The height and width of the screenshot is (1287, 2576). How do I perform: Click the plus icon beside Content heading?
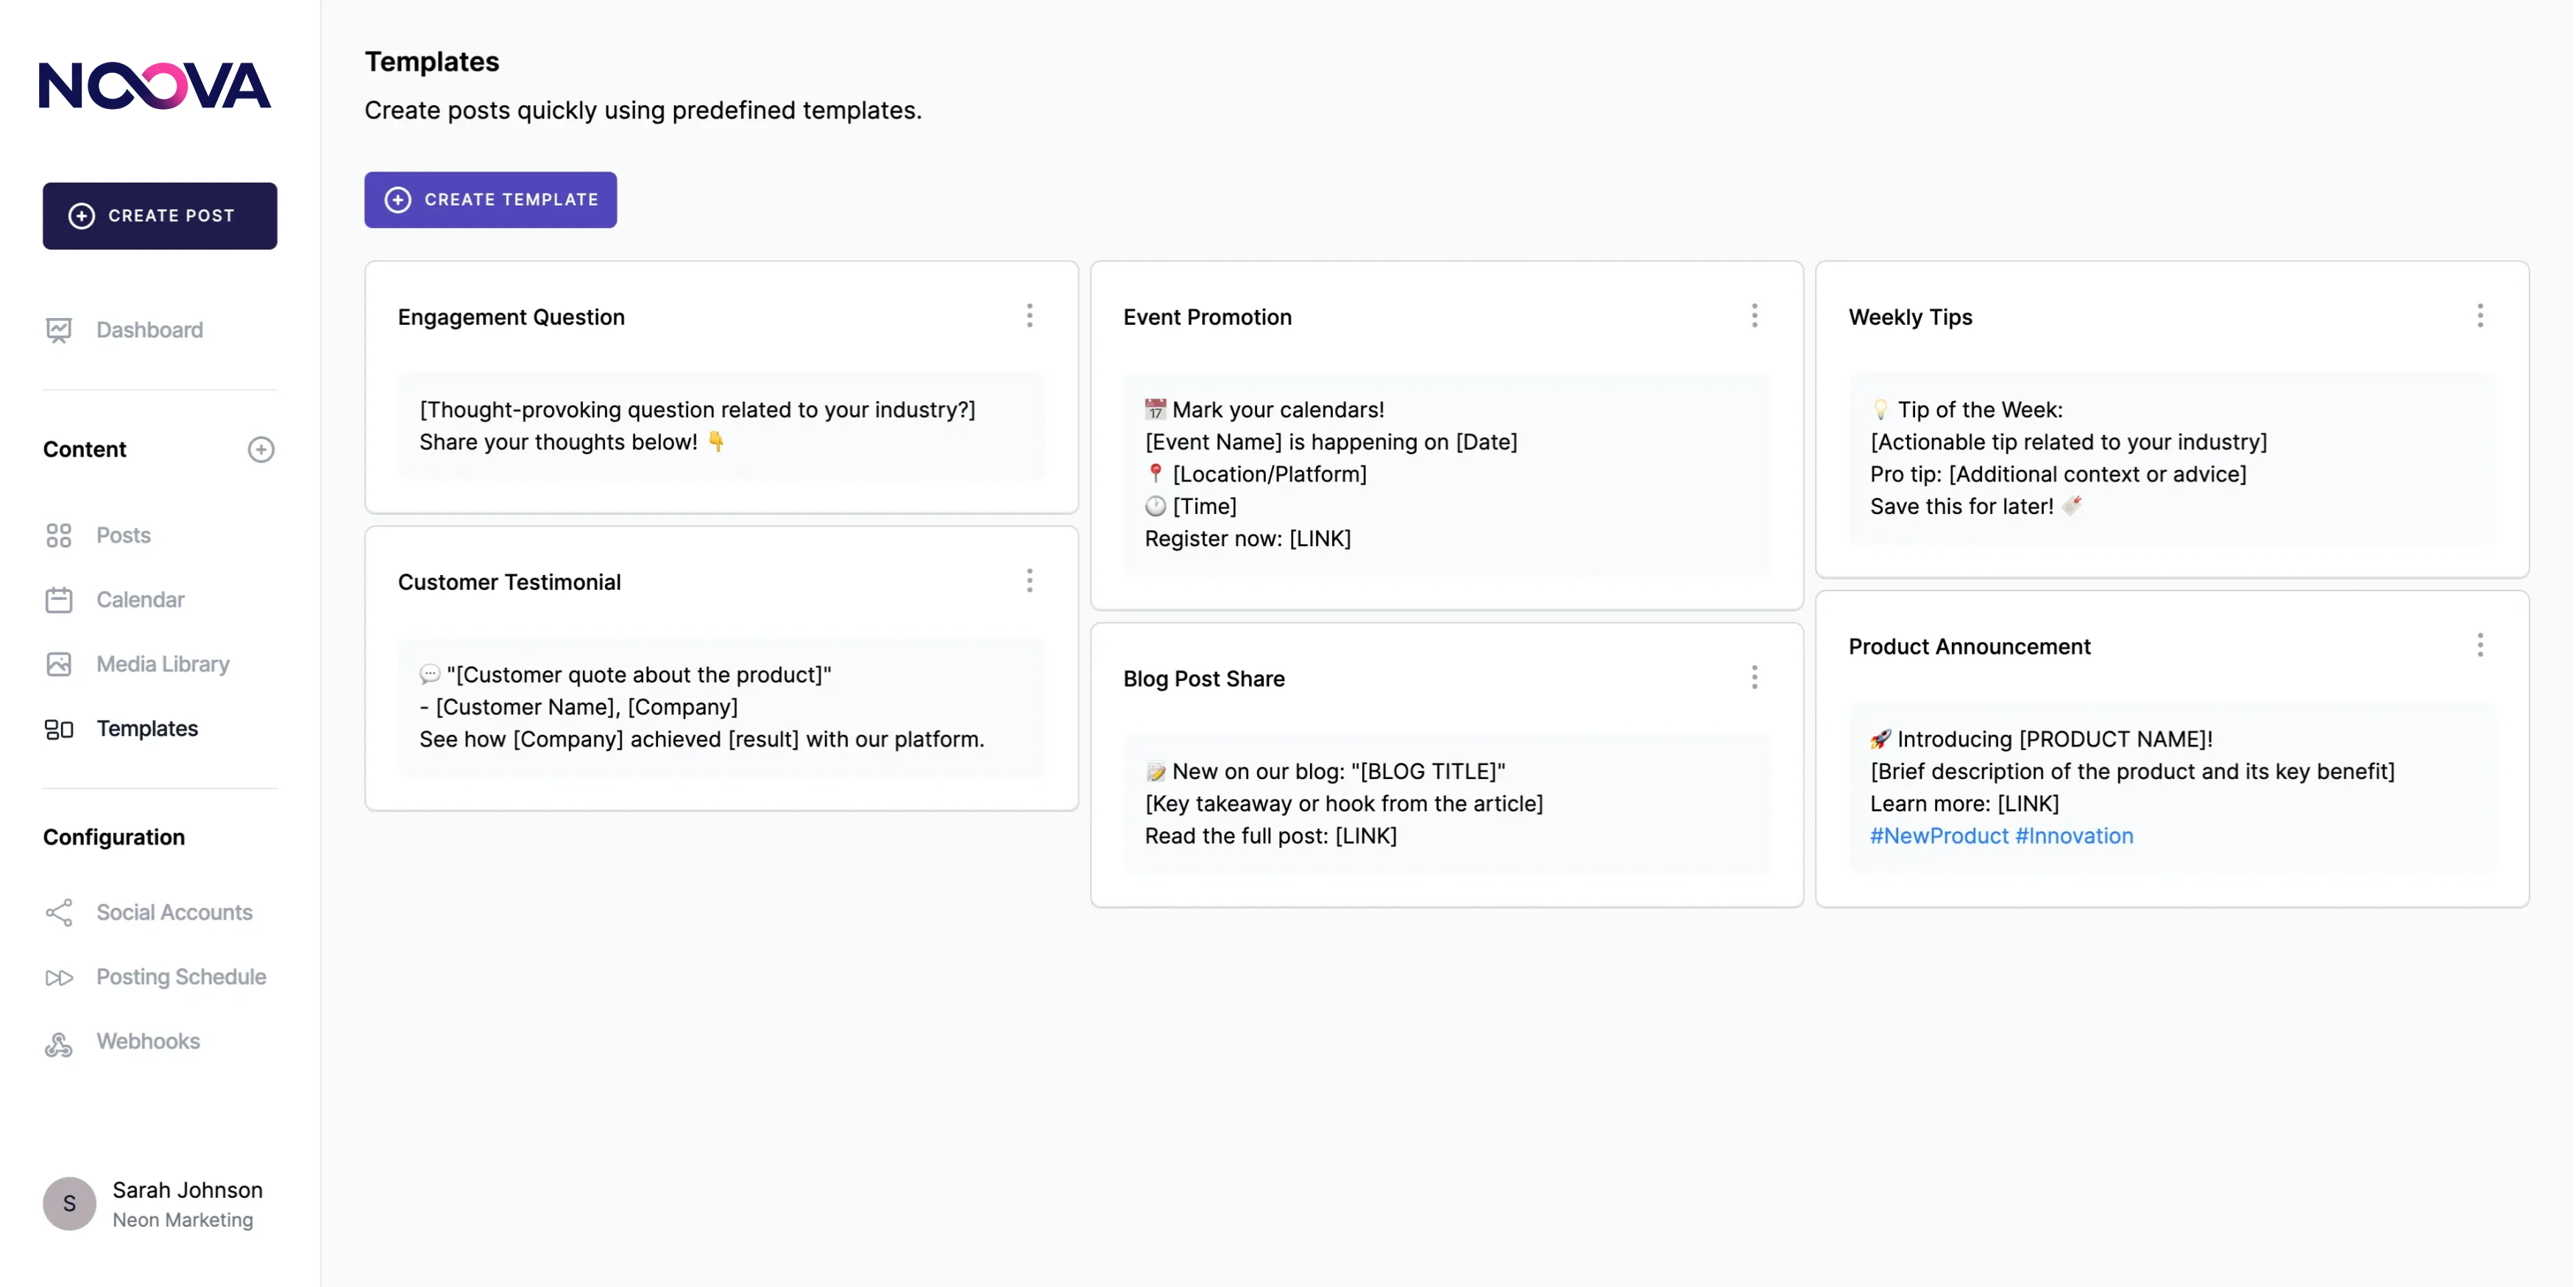(x=261, y=449)
